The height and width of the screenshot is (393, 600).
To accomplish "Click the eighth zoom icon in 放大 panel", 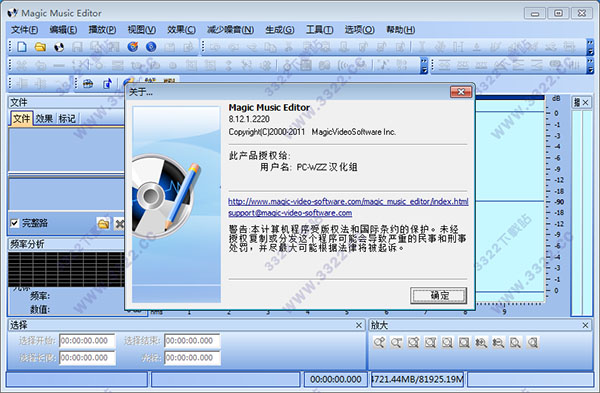I will coord(498,342).
